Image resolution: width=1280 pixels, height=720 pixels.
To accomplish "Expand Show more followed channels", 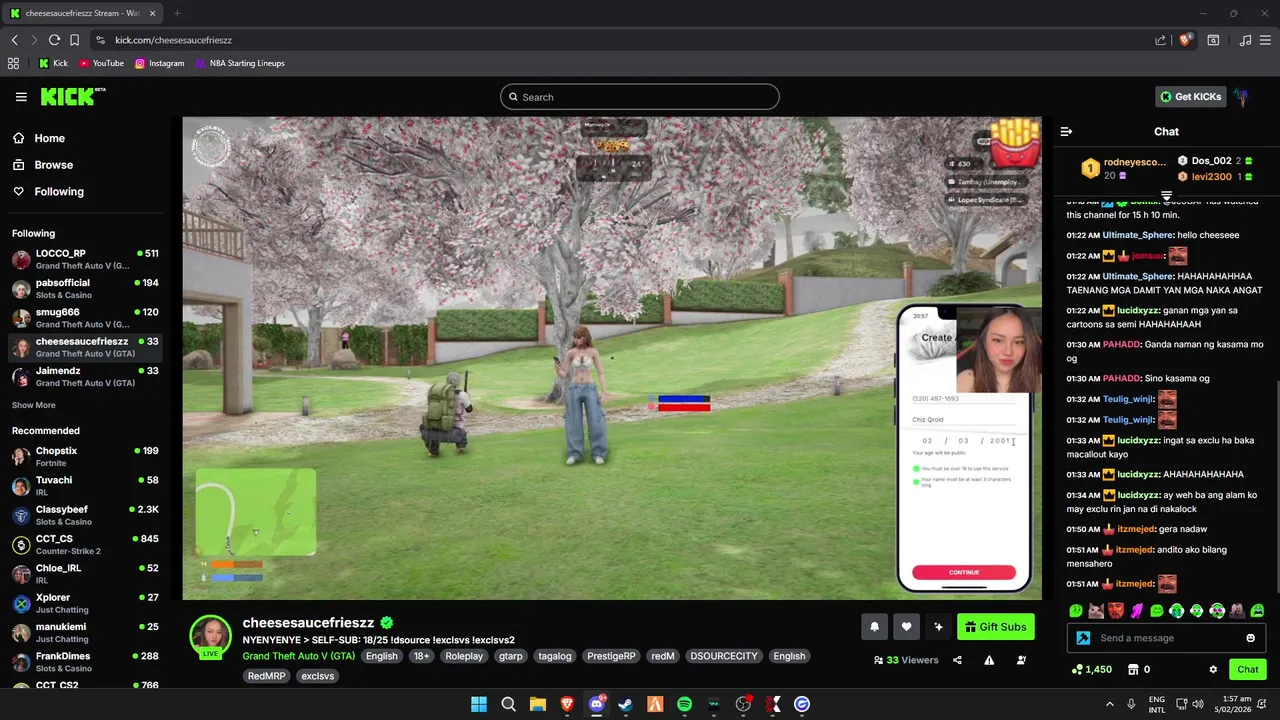I will tap(34, 405).
